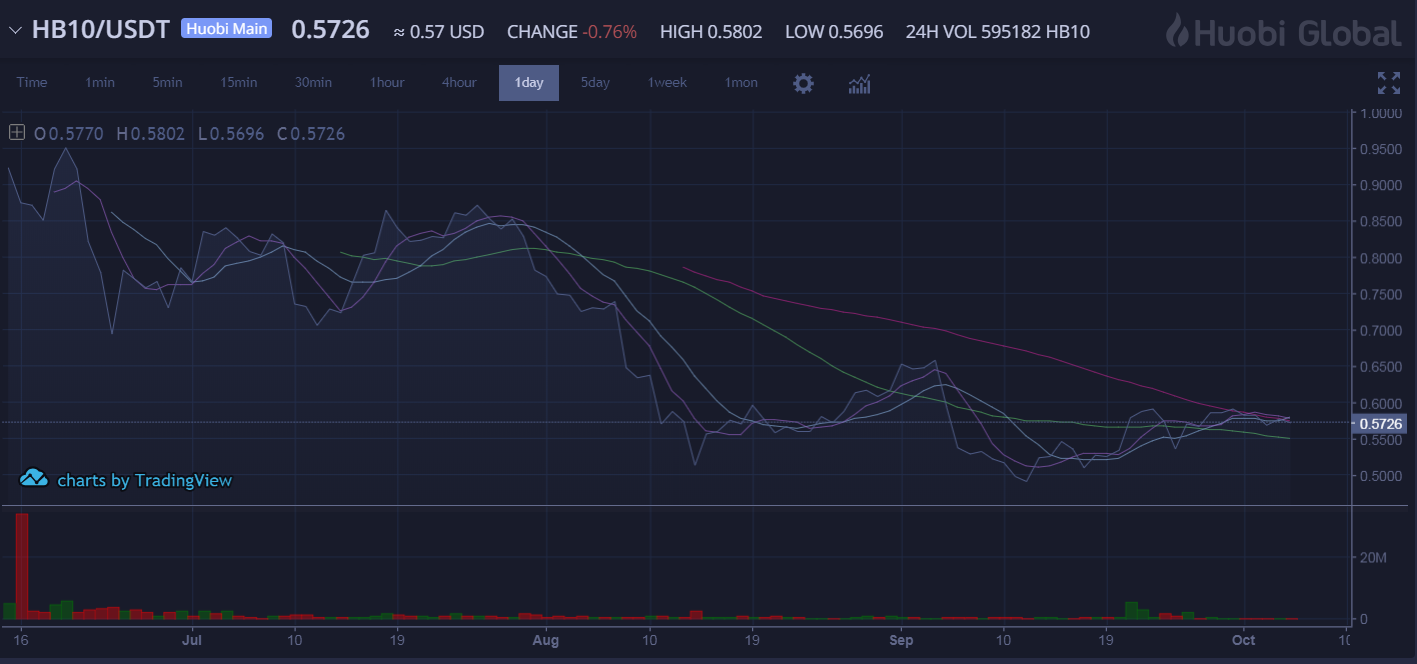
Task: Switch to the 30min interval
Action: [313, 83]
